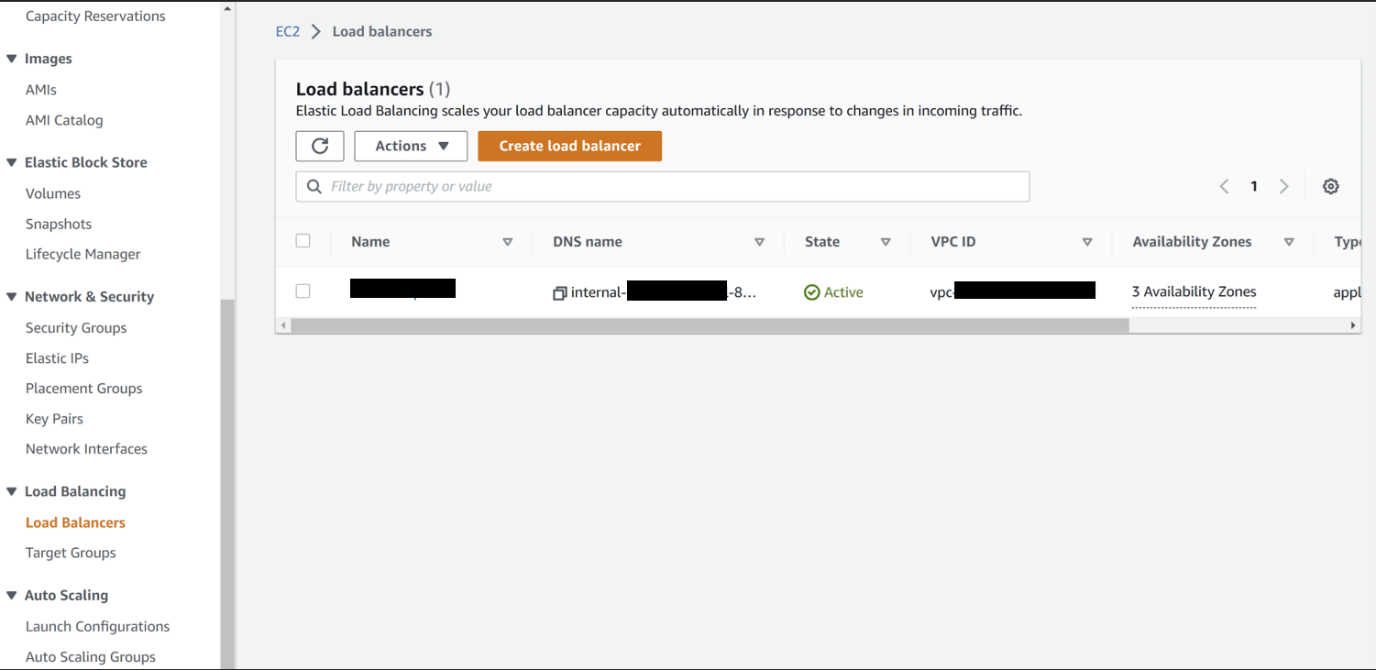Screen dimensions: 1376x670
Task: Go to next page with right chevron
Action: (x=1284, y=187)
